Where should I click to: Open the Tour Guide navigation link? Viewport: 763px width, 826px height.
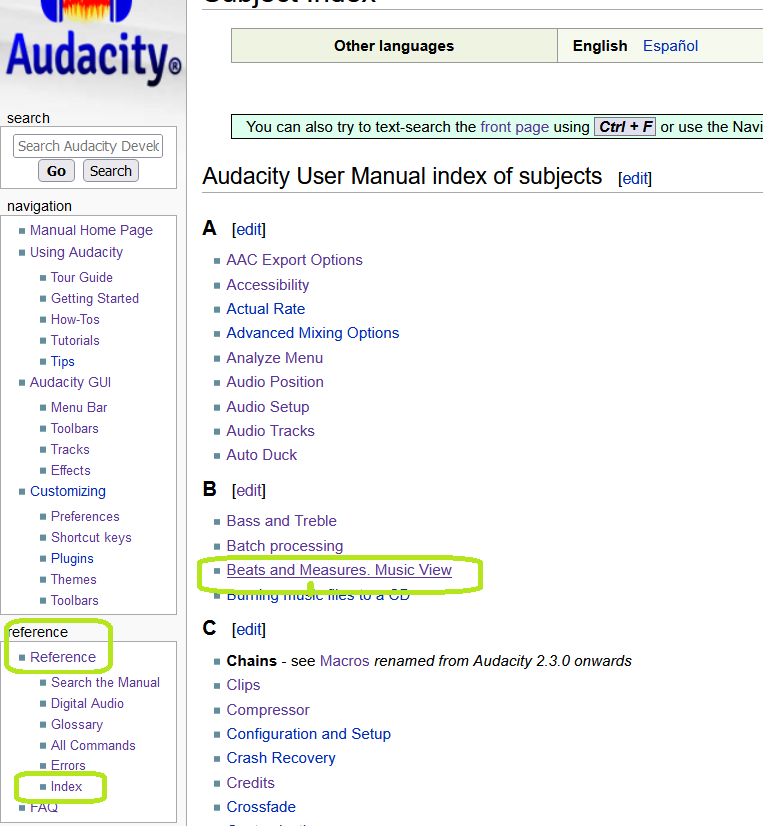point(82,278)
